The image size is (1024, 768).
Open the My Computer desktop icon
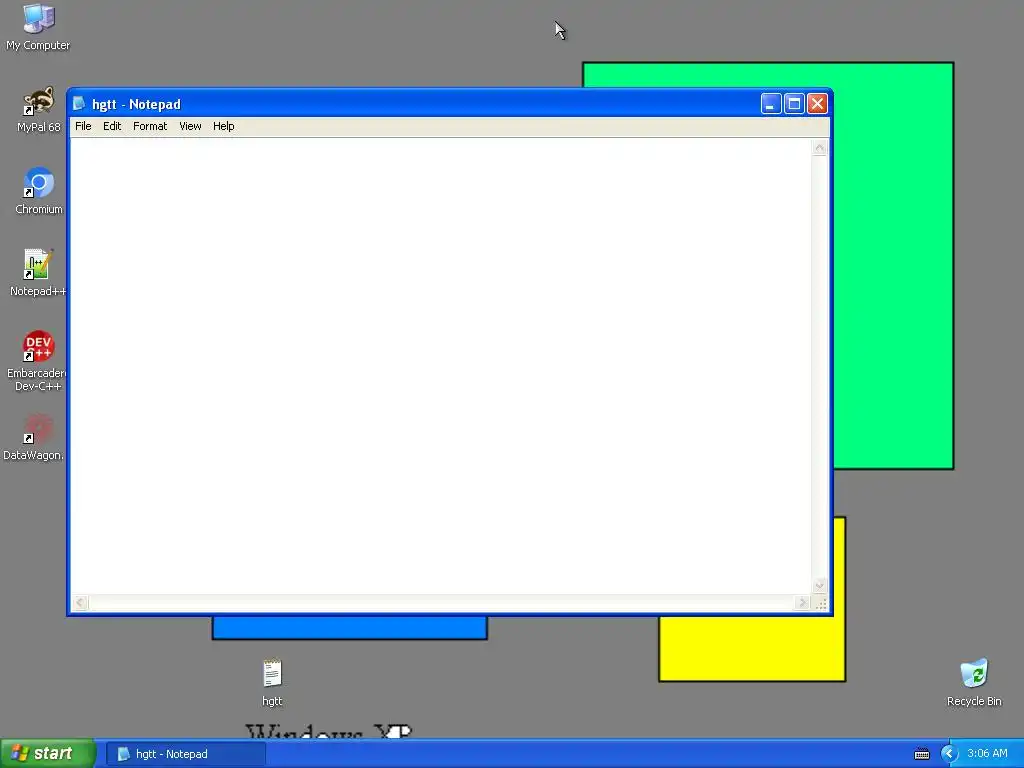tap(38, 27)
